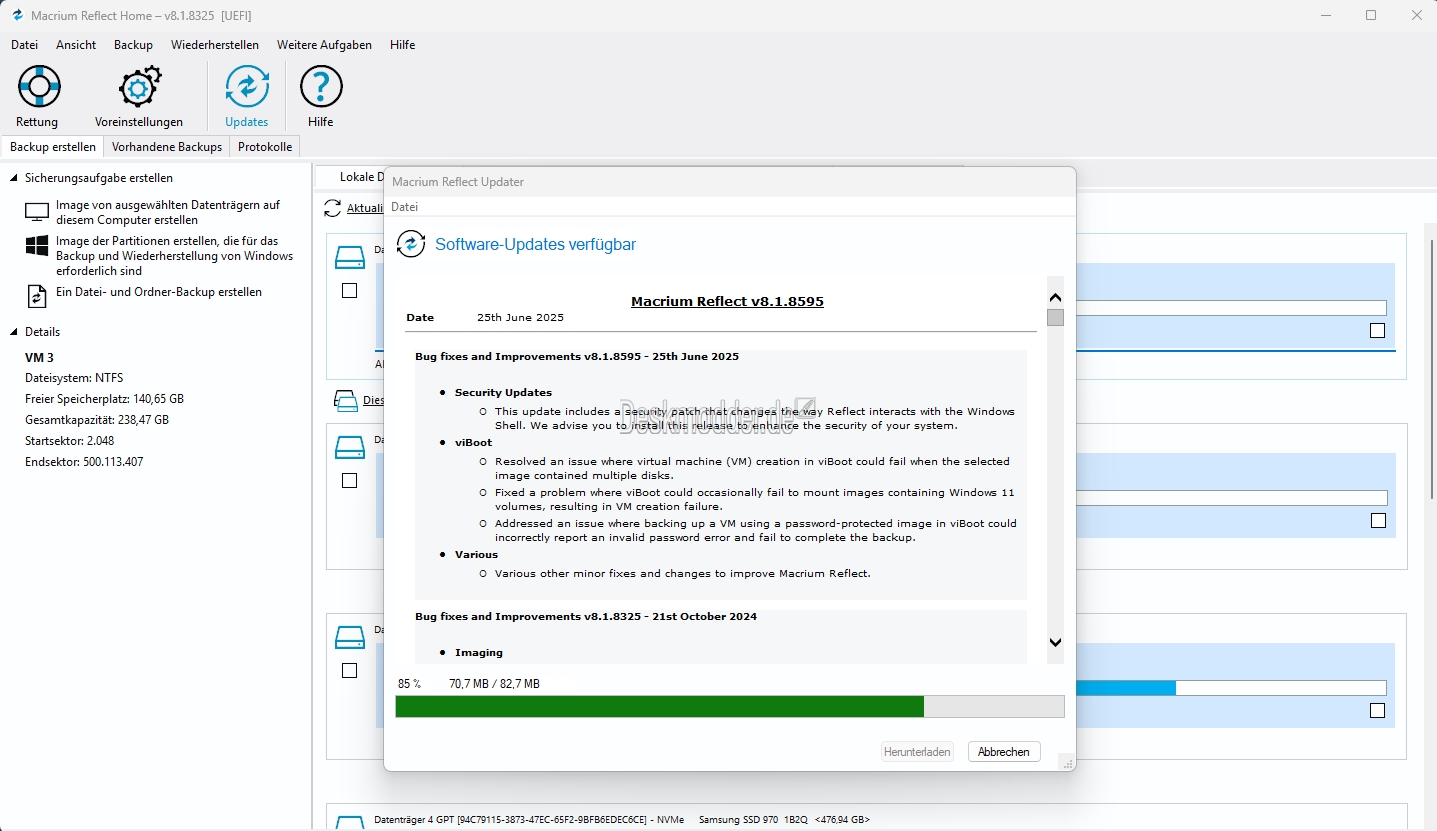Click the Software-Updates verfügbar heading
This screenshot has height=831, width=1437.
535,244
